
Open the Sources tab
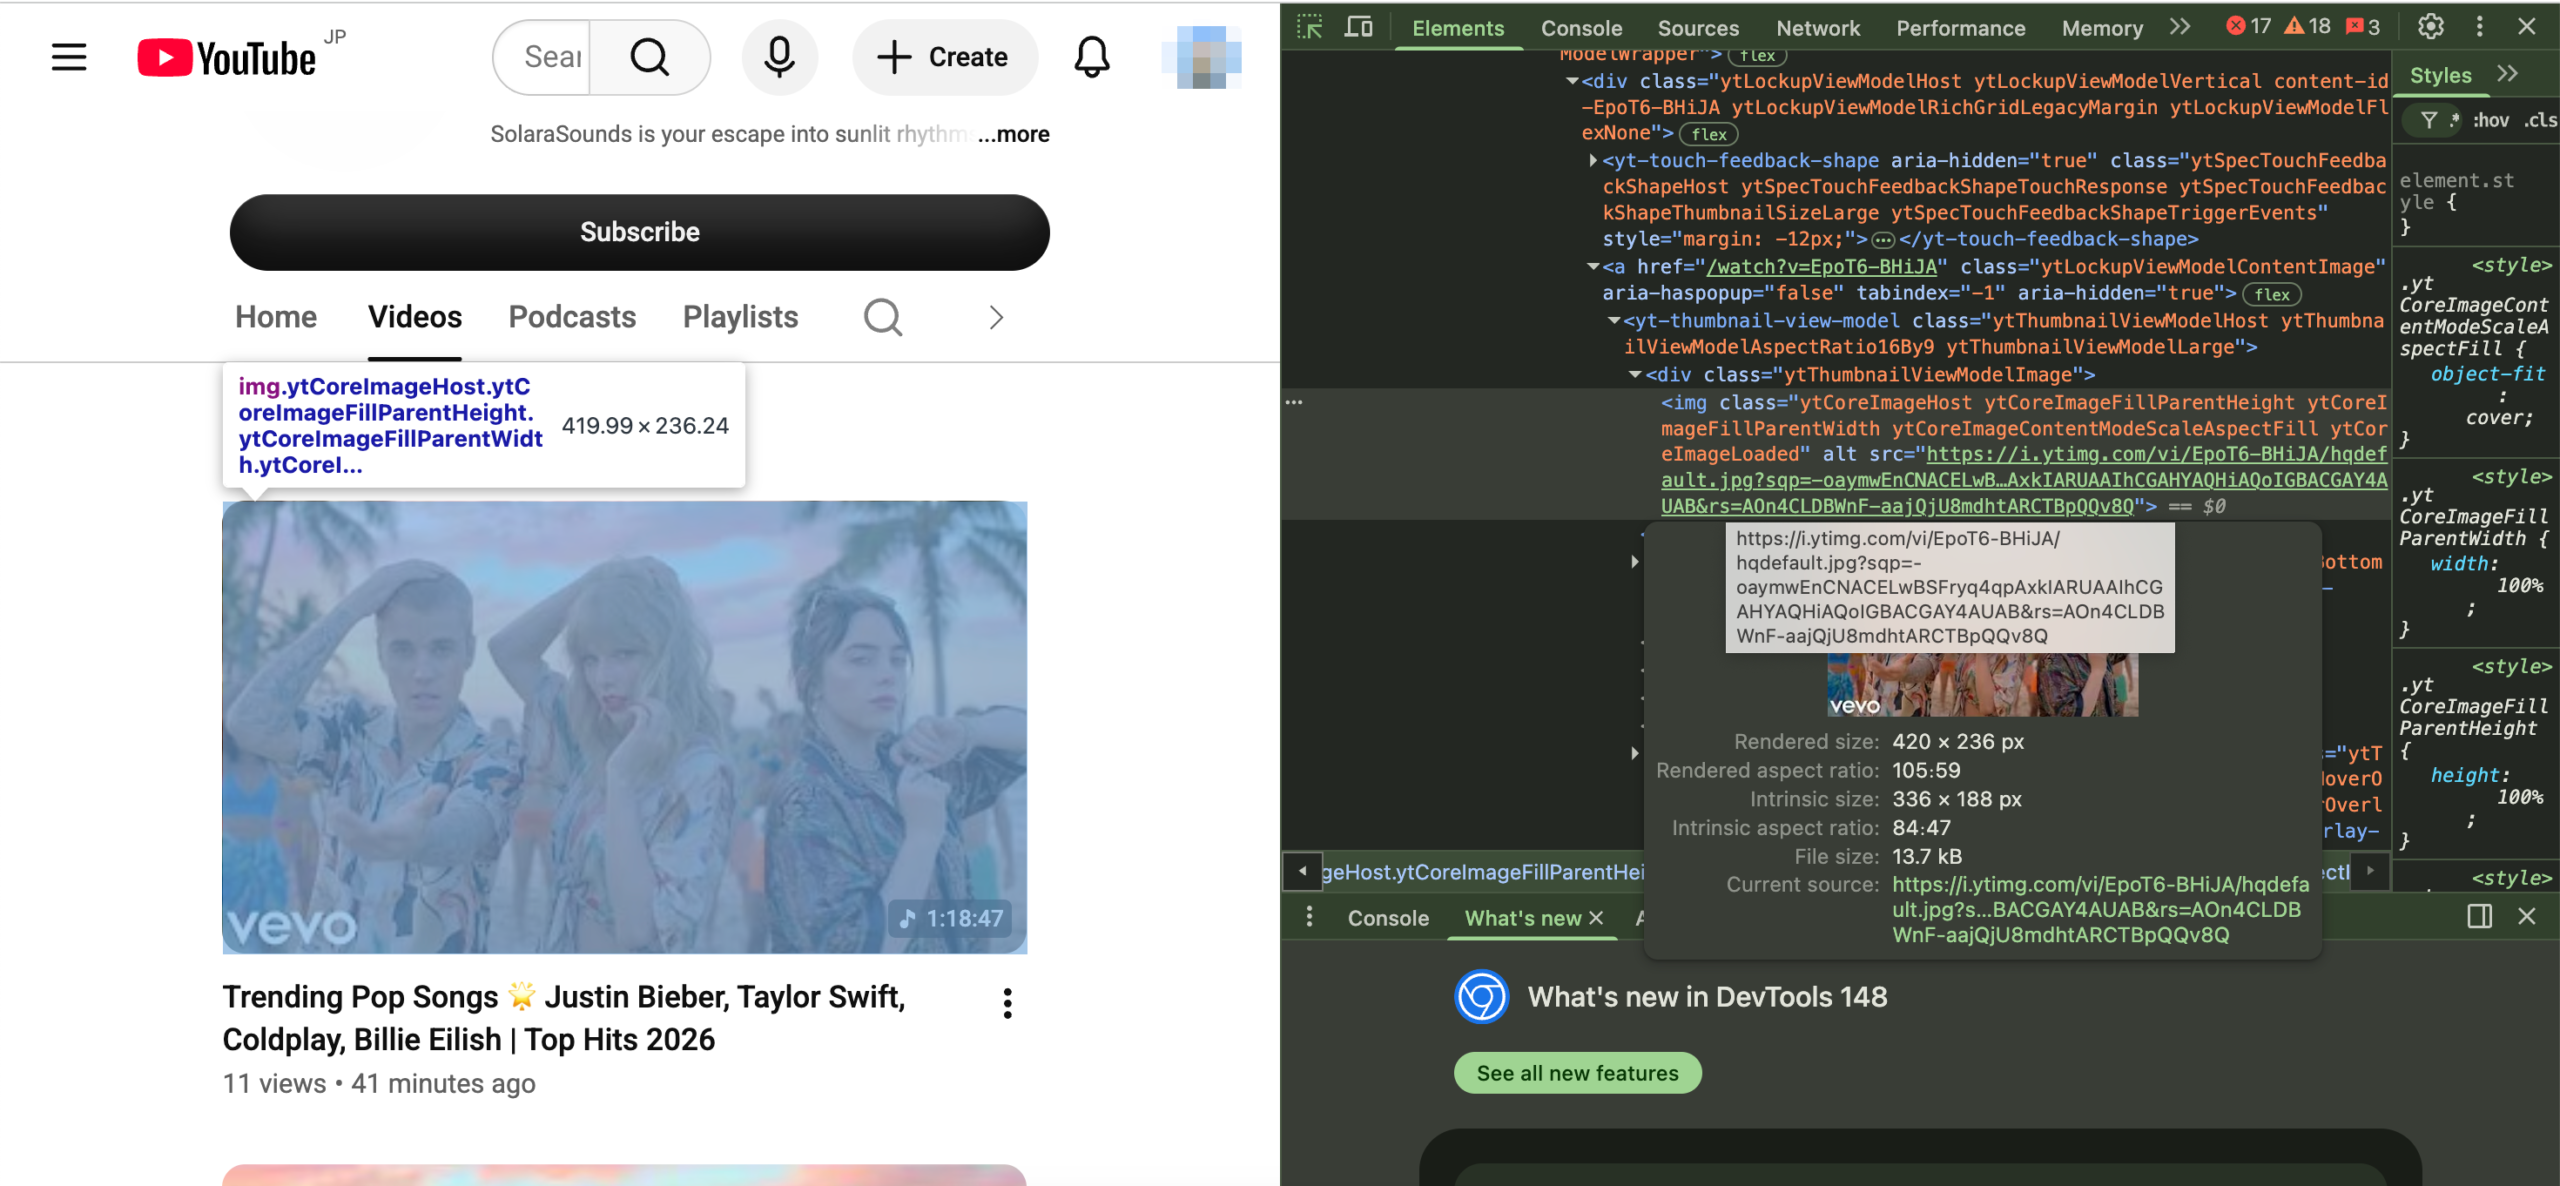[x=1698, y=28]
